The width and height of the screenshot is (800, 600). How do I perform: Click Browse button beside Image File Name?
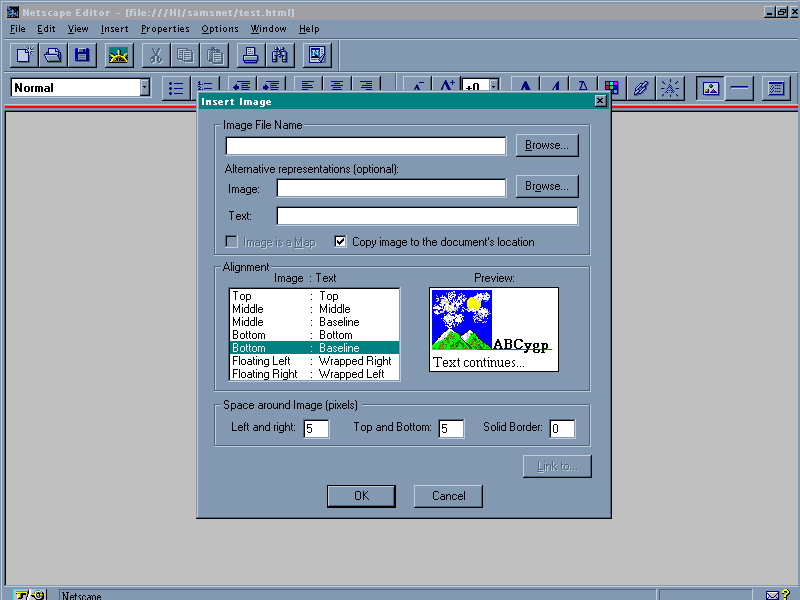point(547,145)
